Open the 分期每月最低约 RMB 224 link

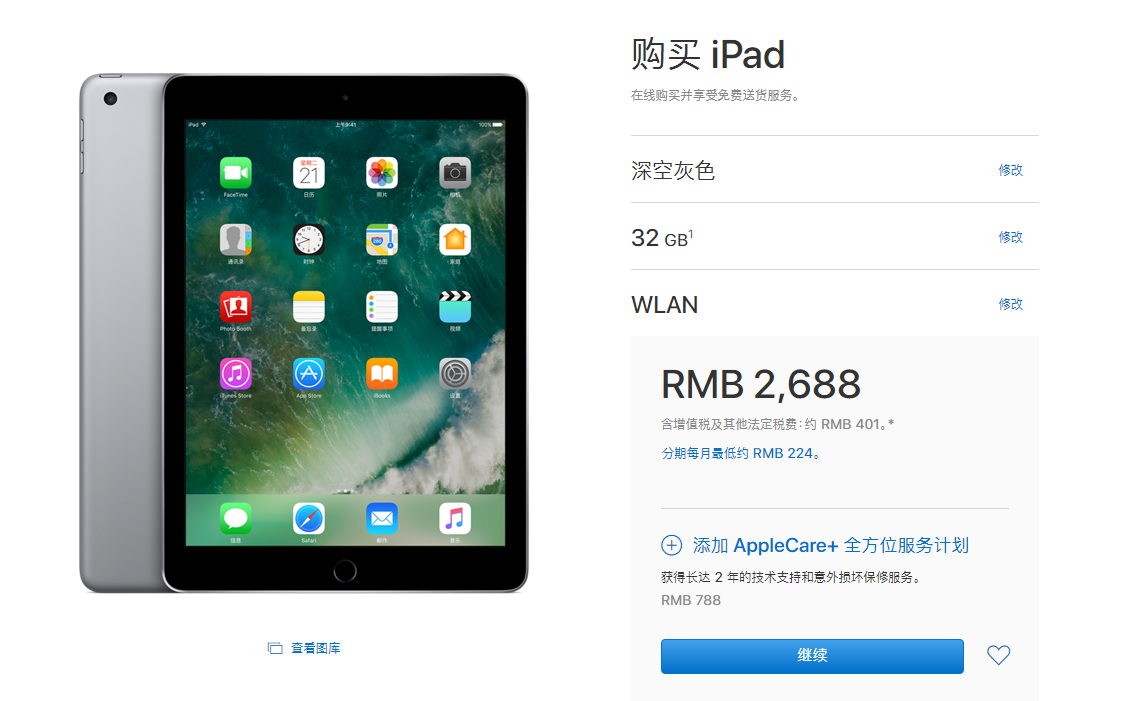point(741,454)
